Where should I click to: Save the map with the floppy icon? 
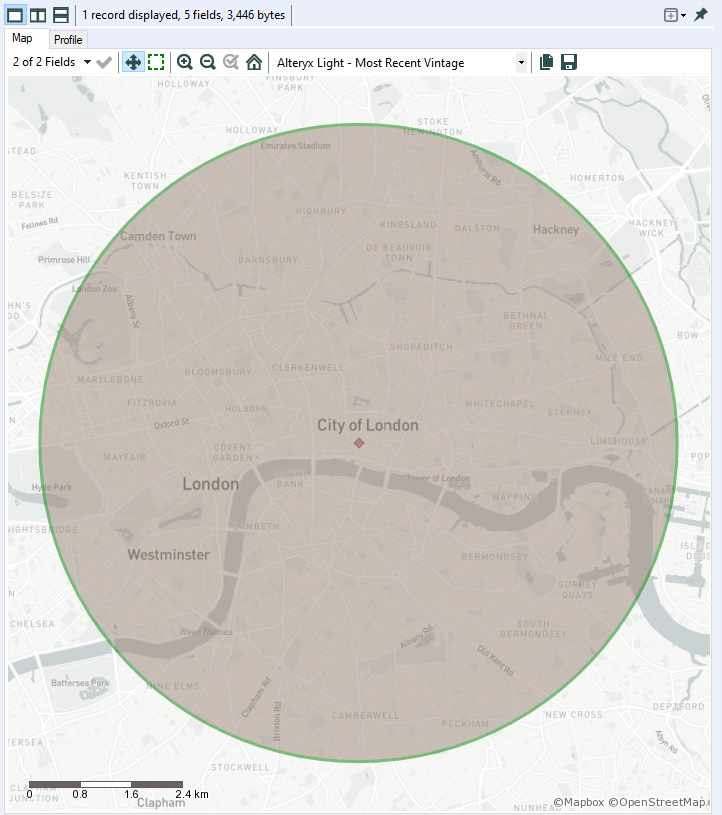tap(569, 62)
